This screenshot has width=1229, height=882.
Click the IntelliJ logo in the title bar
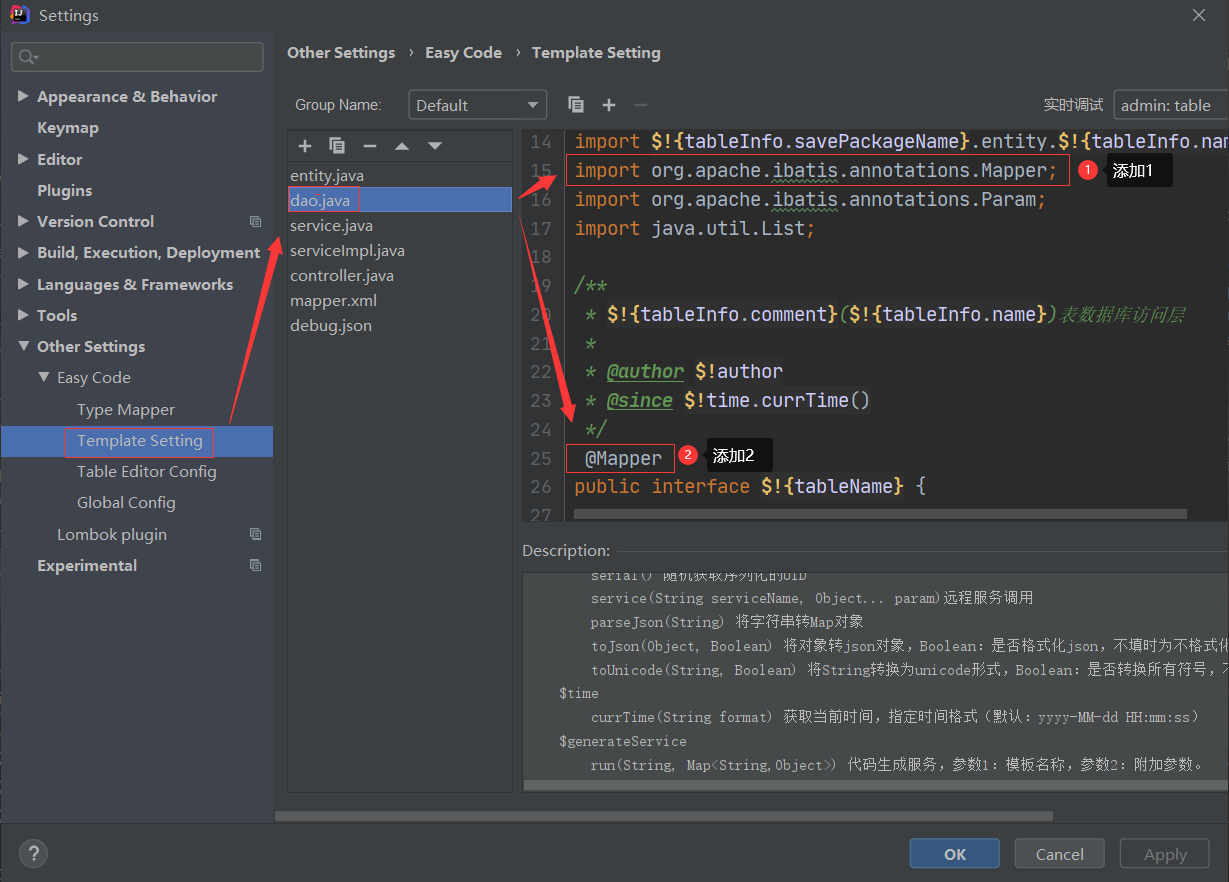pos(19,15)
